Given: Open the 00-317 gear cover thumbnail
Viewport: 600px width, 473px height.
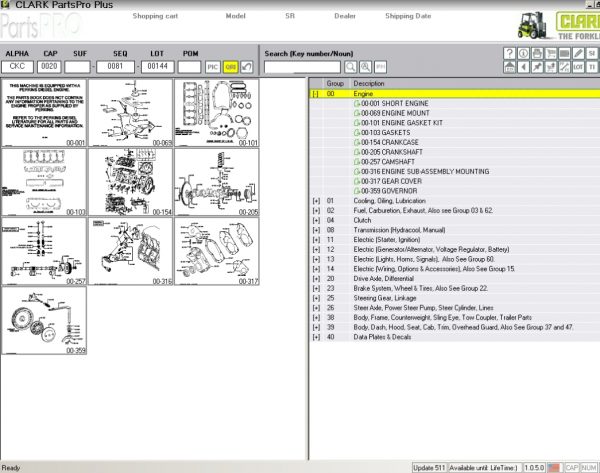Looking at the screenshot, I should pyautogui.click(x=217, y=251).
